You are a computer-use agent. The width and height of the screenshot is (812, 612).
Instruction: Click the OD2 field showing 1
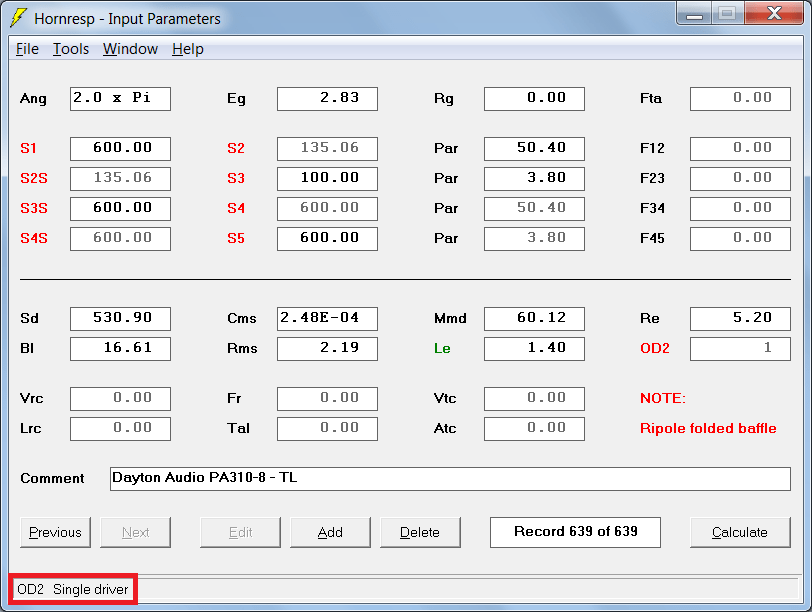741,348
